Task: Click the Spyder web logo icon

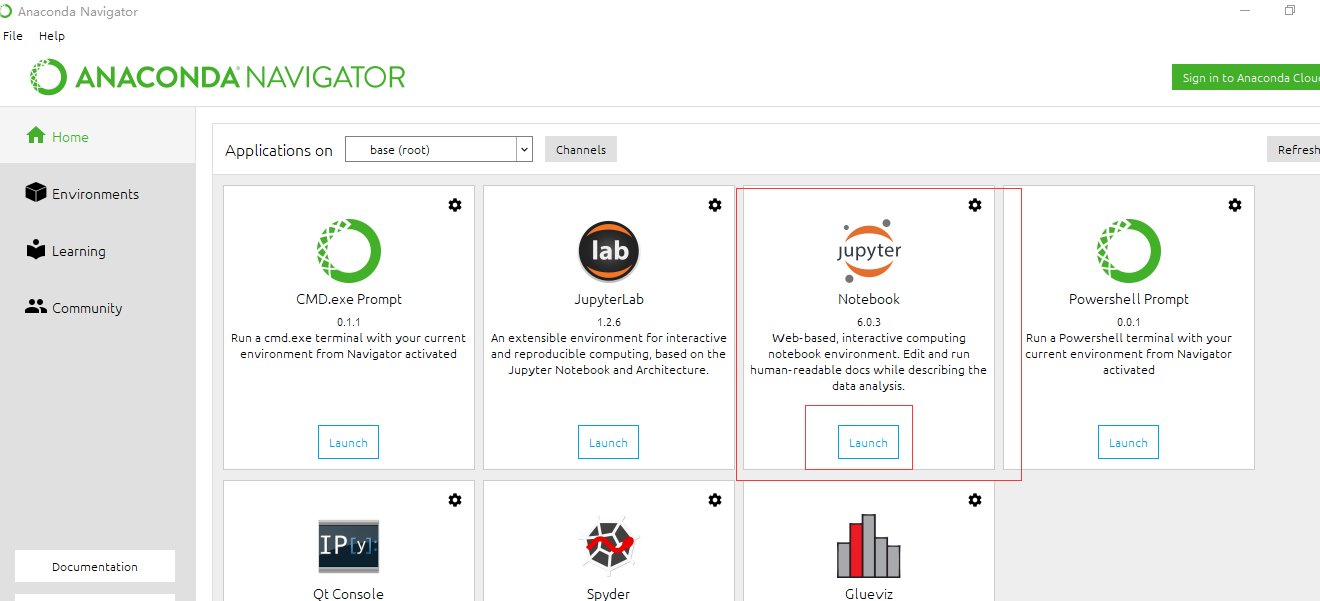Action: (x=609, y=546)
